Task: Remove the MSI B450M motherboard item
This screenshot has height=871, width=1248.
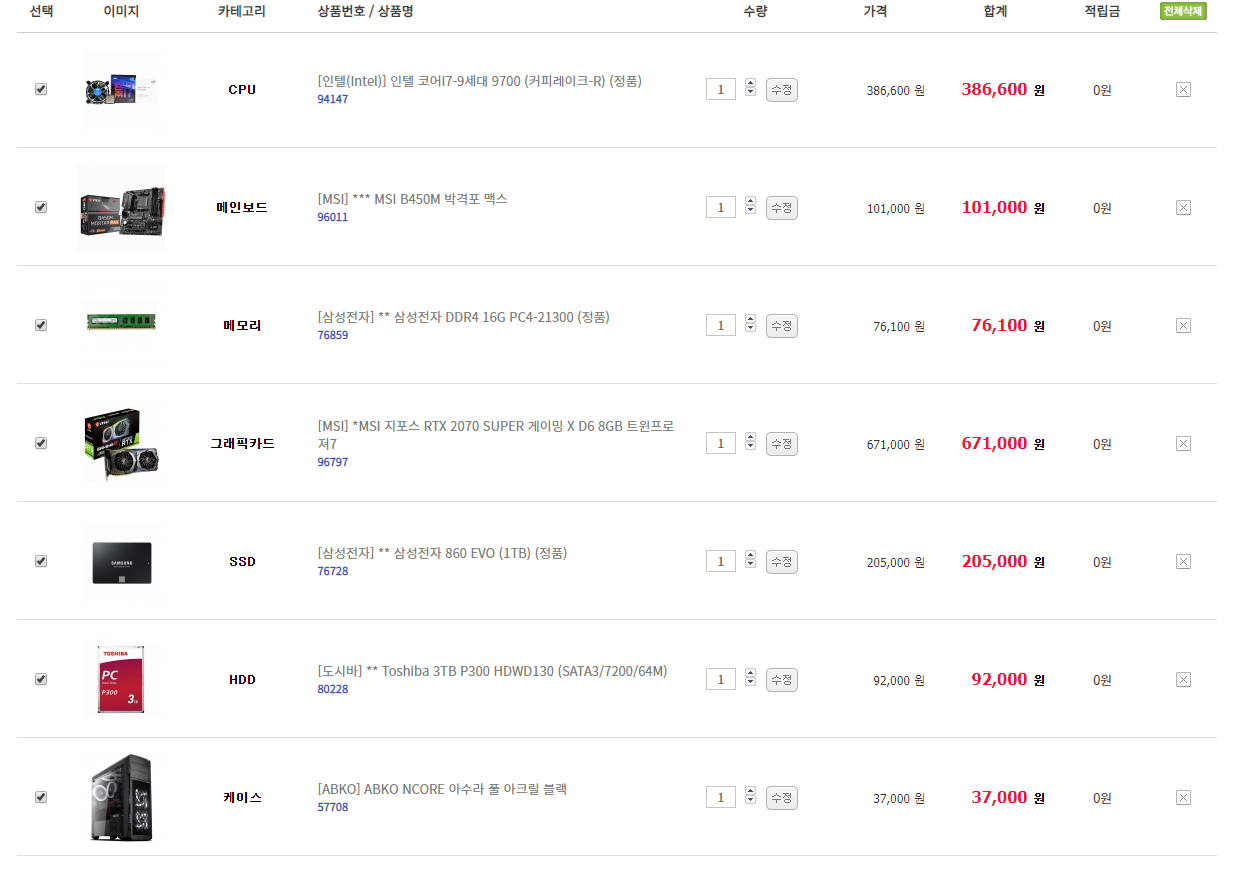Action: coord(1183,208)
